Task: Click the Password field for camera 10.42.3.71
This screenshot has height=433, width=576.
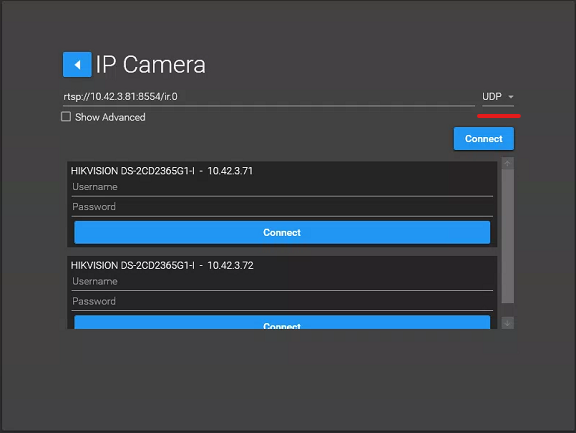Action: [282, 207]
